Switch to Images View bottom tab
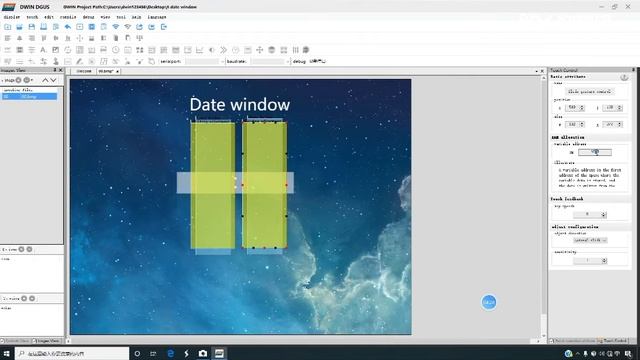Viewport: 640px width, 360px height. [x=47, y=341]
